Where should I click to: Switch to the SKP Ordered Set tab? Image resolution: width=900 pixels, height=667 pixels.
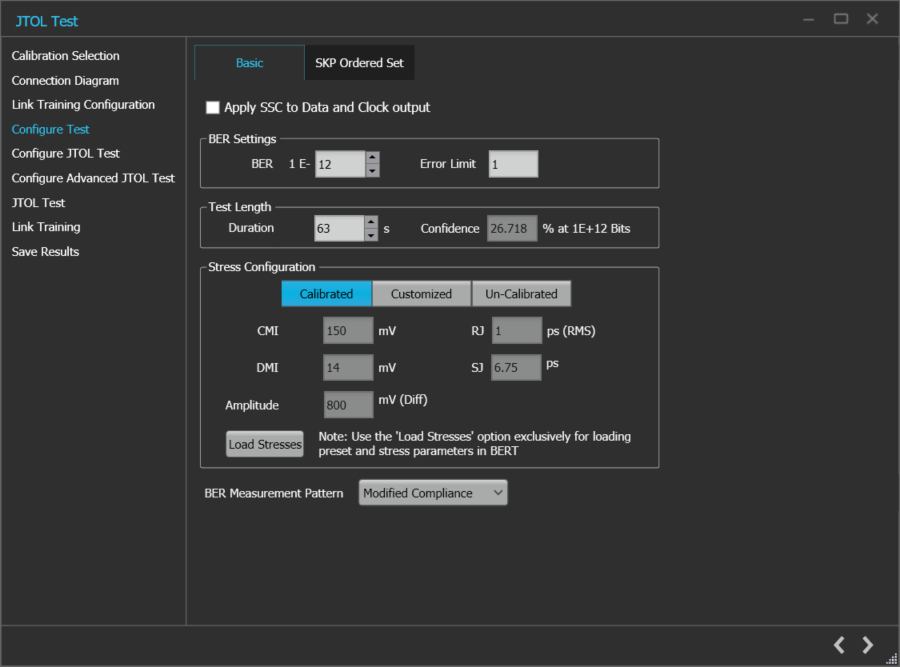tap(359, 62)
